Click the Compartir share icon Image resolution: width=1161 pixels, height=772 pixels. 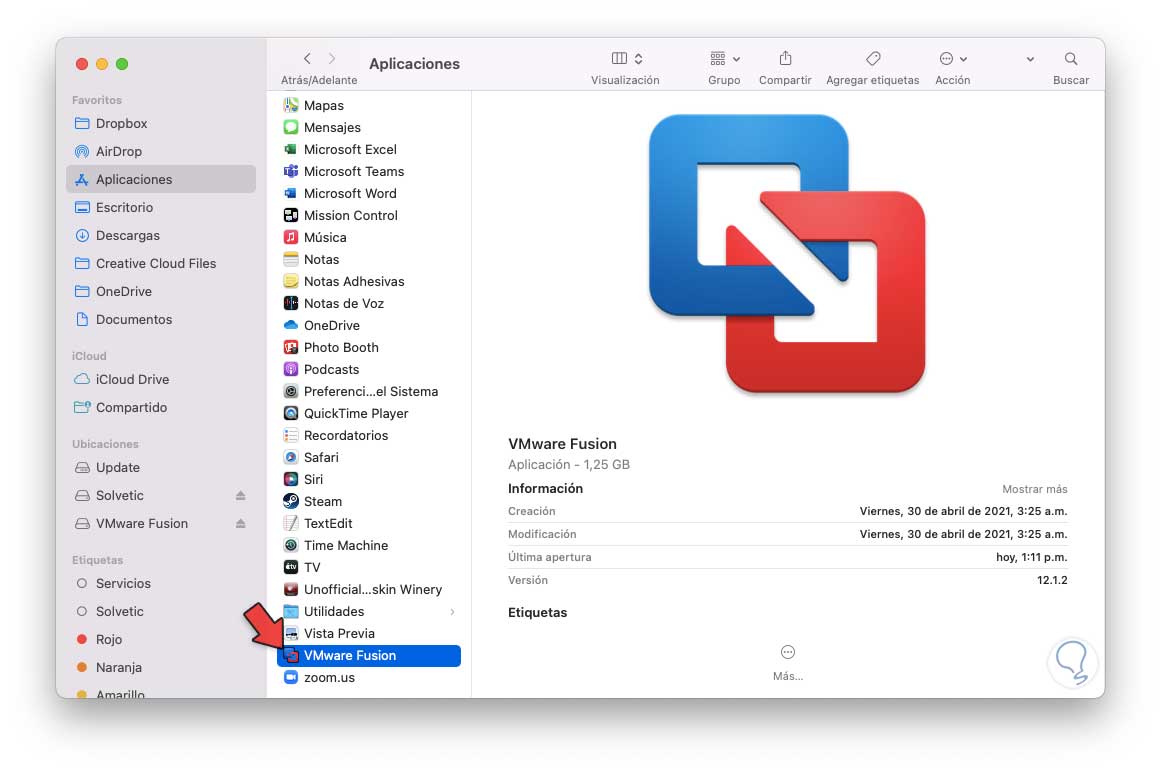coord(786,58)
